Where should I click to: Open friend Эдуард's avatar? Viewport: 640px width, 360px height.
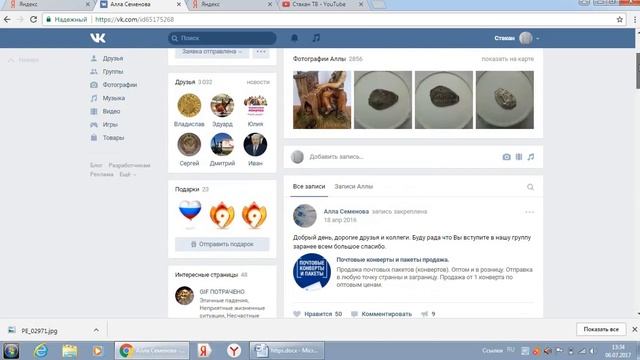tap(222, 105)
